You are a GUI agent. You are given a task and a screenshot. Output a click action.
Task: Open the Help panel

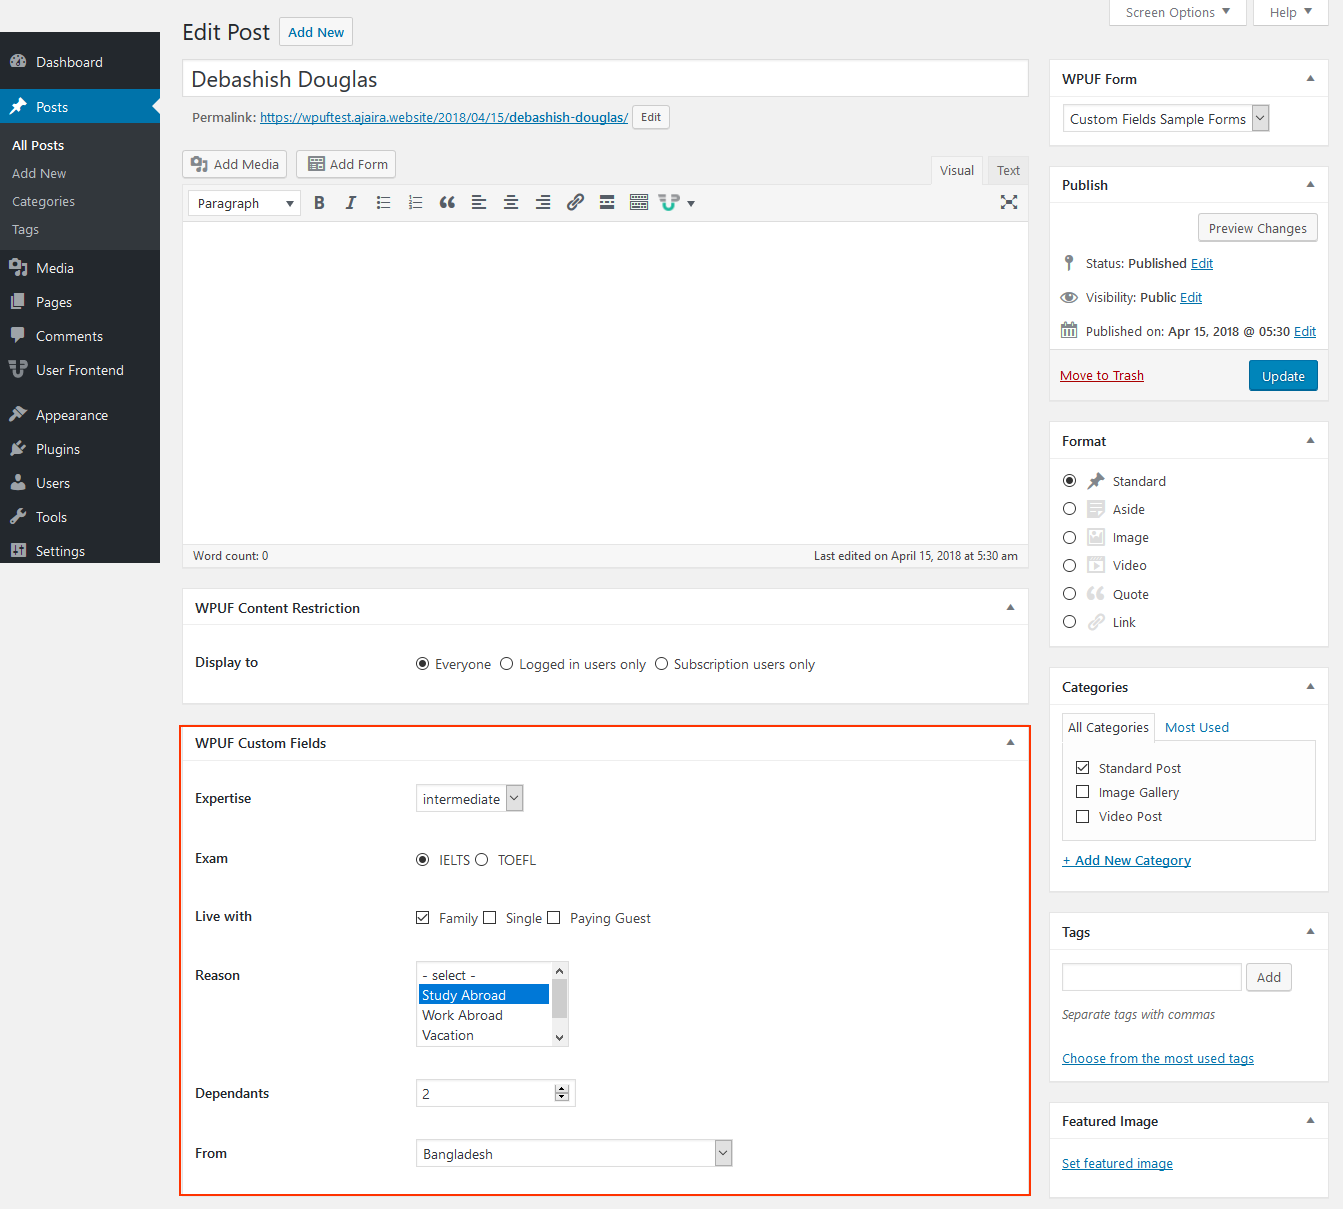point(1291,13)
